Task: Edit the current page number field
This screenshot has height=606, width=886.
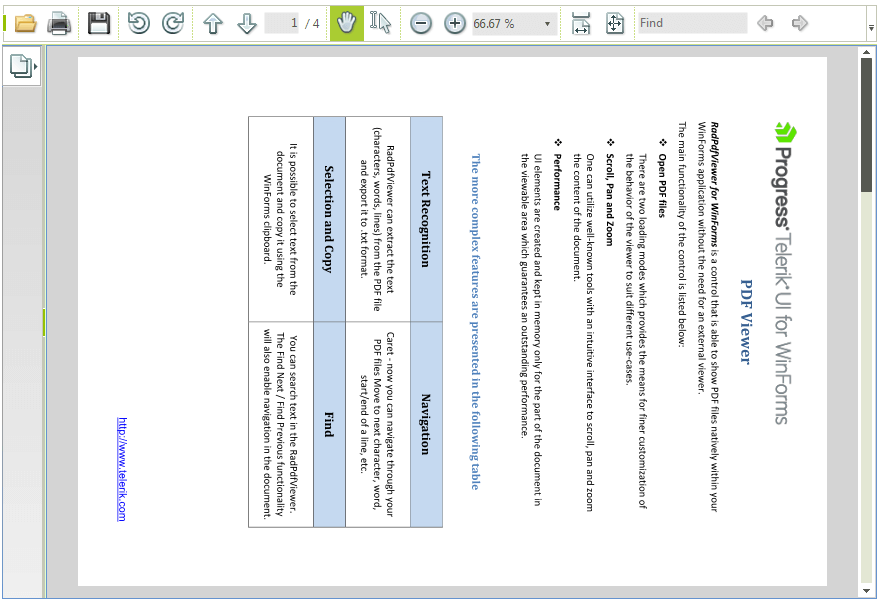Action: [282, 23]
